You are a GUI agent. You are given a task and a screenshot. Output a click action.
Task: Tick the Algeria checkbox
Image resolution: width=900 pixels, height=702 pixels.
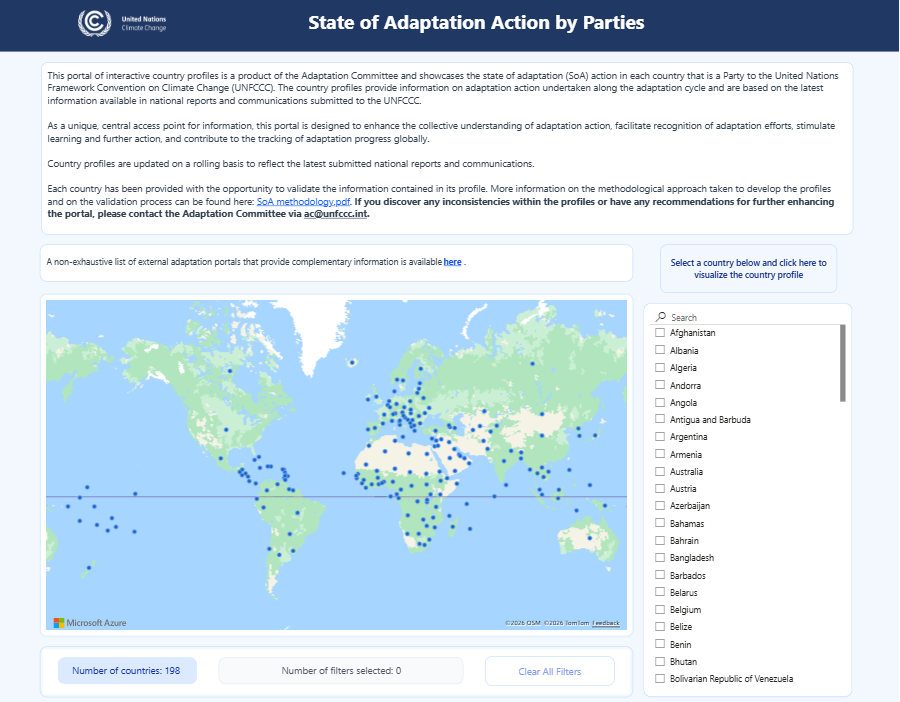pyautogui.click(x=660, y=367)
